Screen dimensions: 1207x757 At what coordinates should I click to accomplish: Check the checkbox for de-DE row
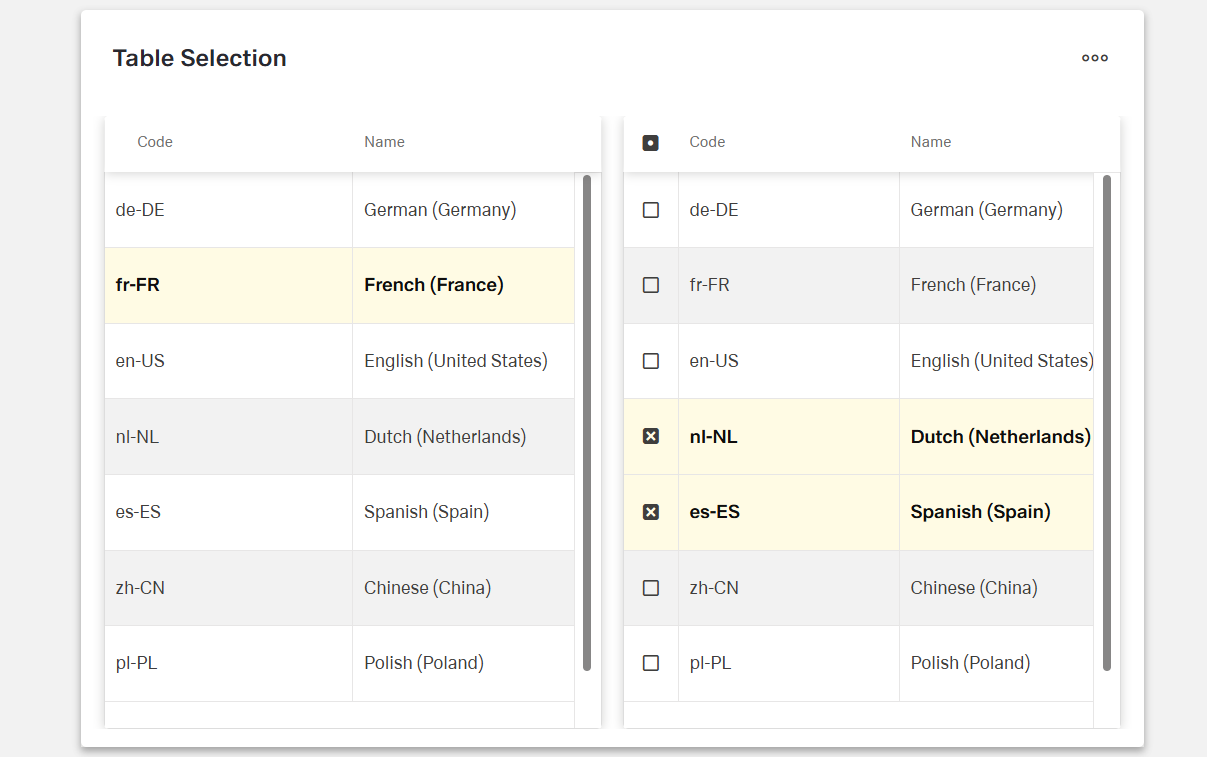650,209
